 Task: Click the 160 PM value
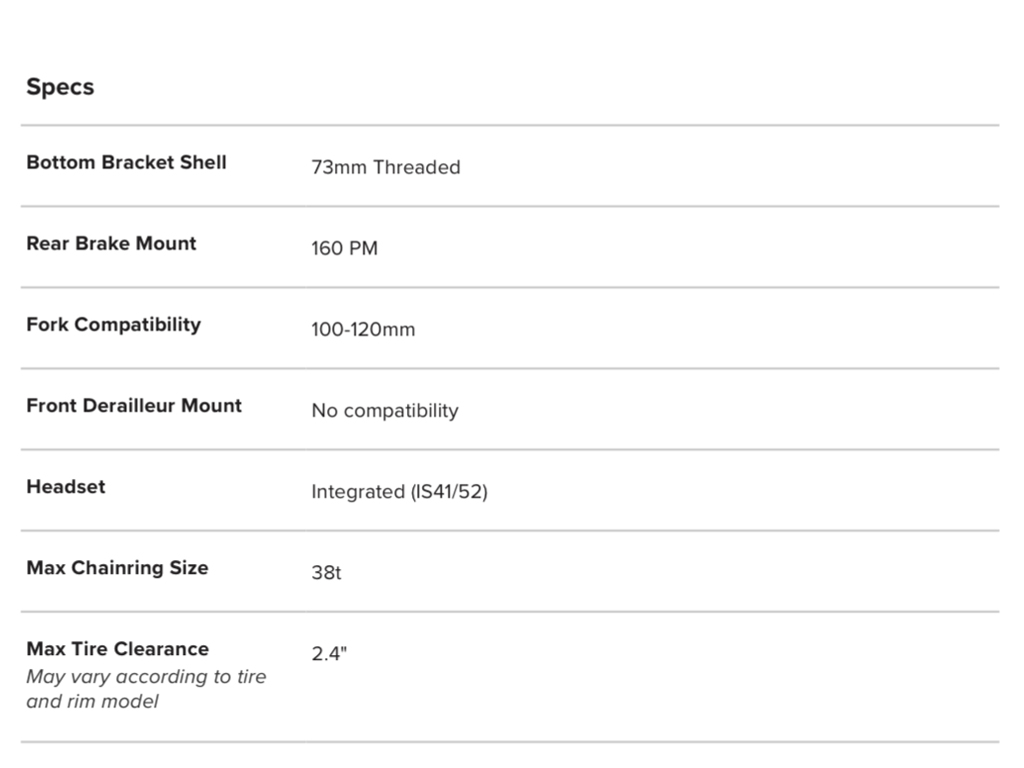[344, 248]
